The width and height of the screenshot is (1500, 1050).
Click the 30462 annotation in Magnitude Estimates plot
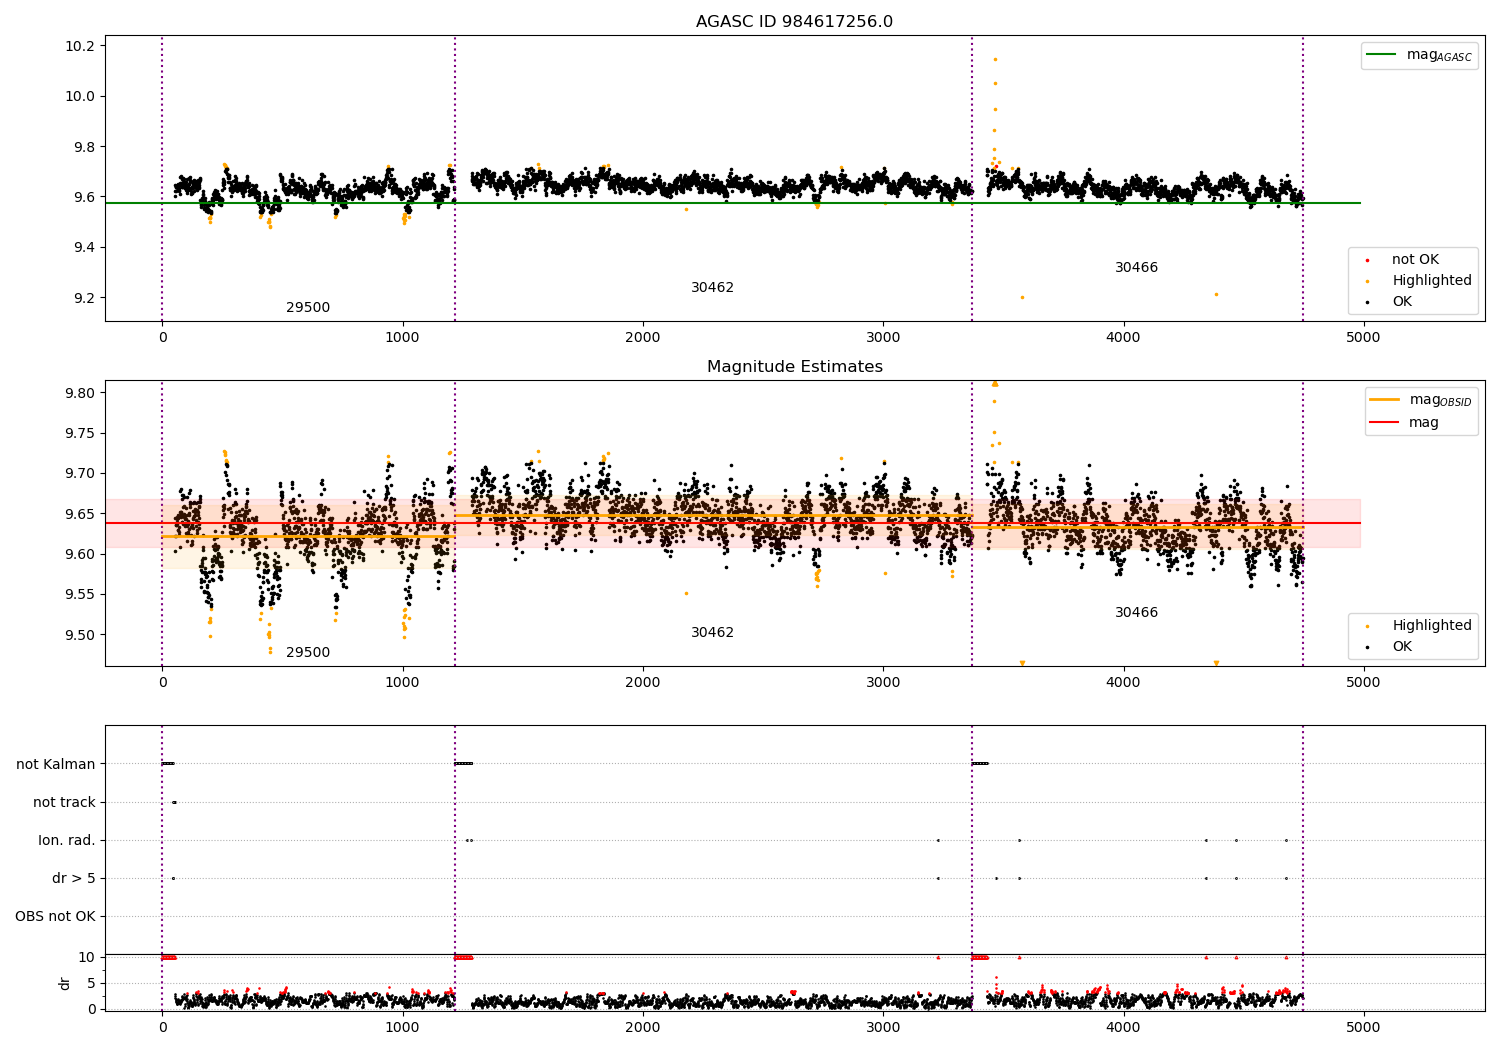pyautogui.click(x=712, y=633)
